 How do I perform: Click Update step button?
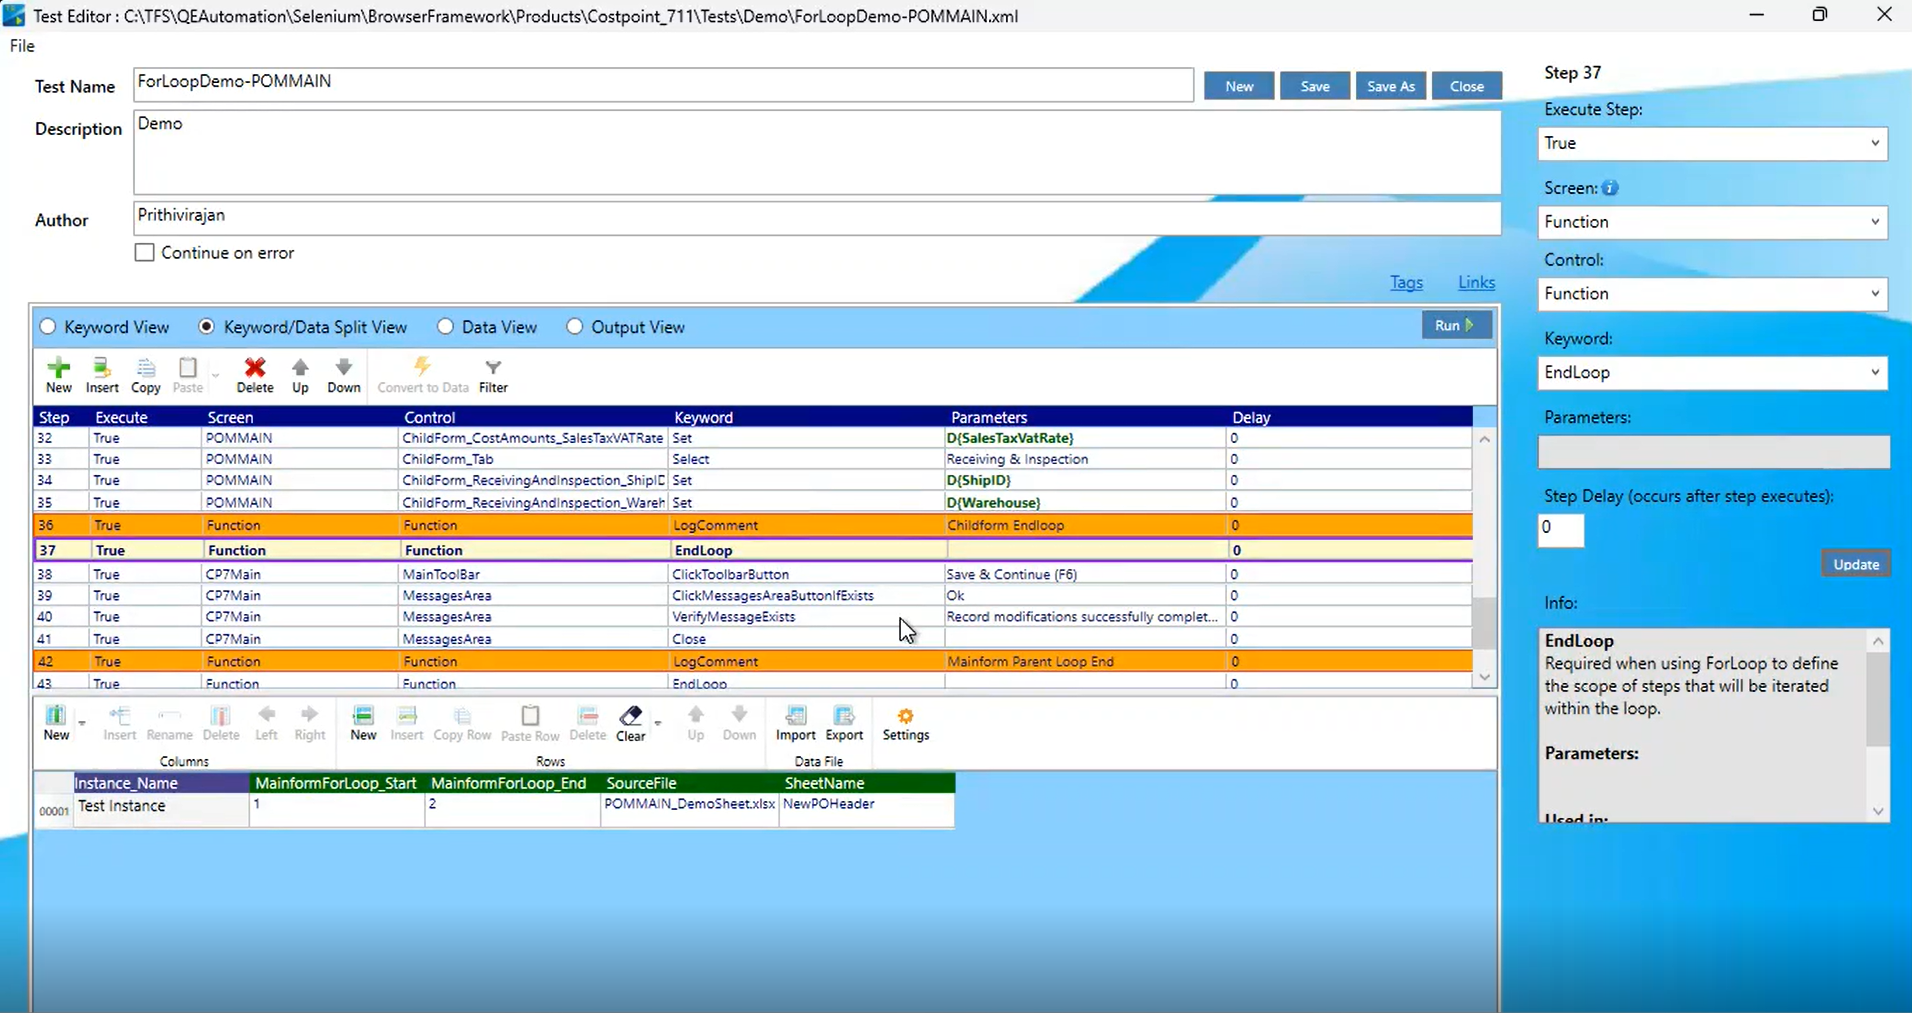click(x=1856, y=564)
